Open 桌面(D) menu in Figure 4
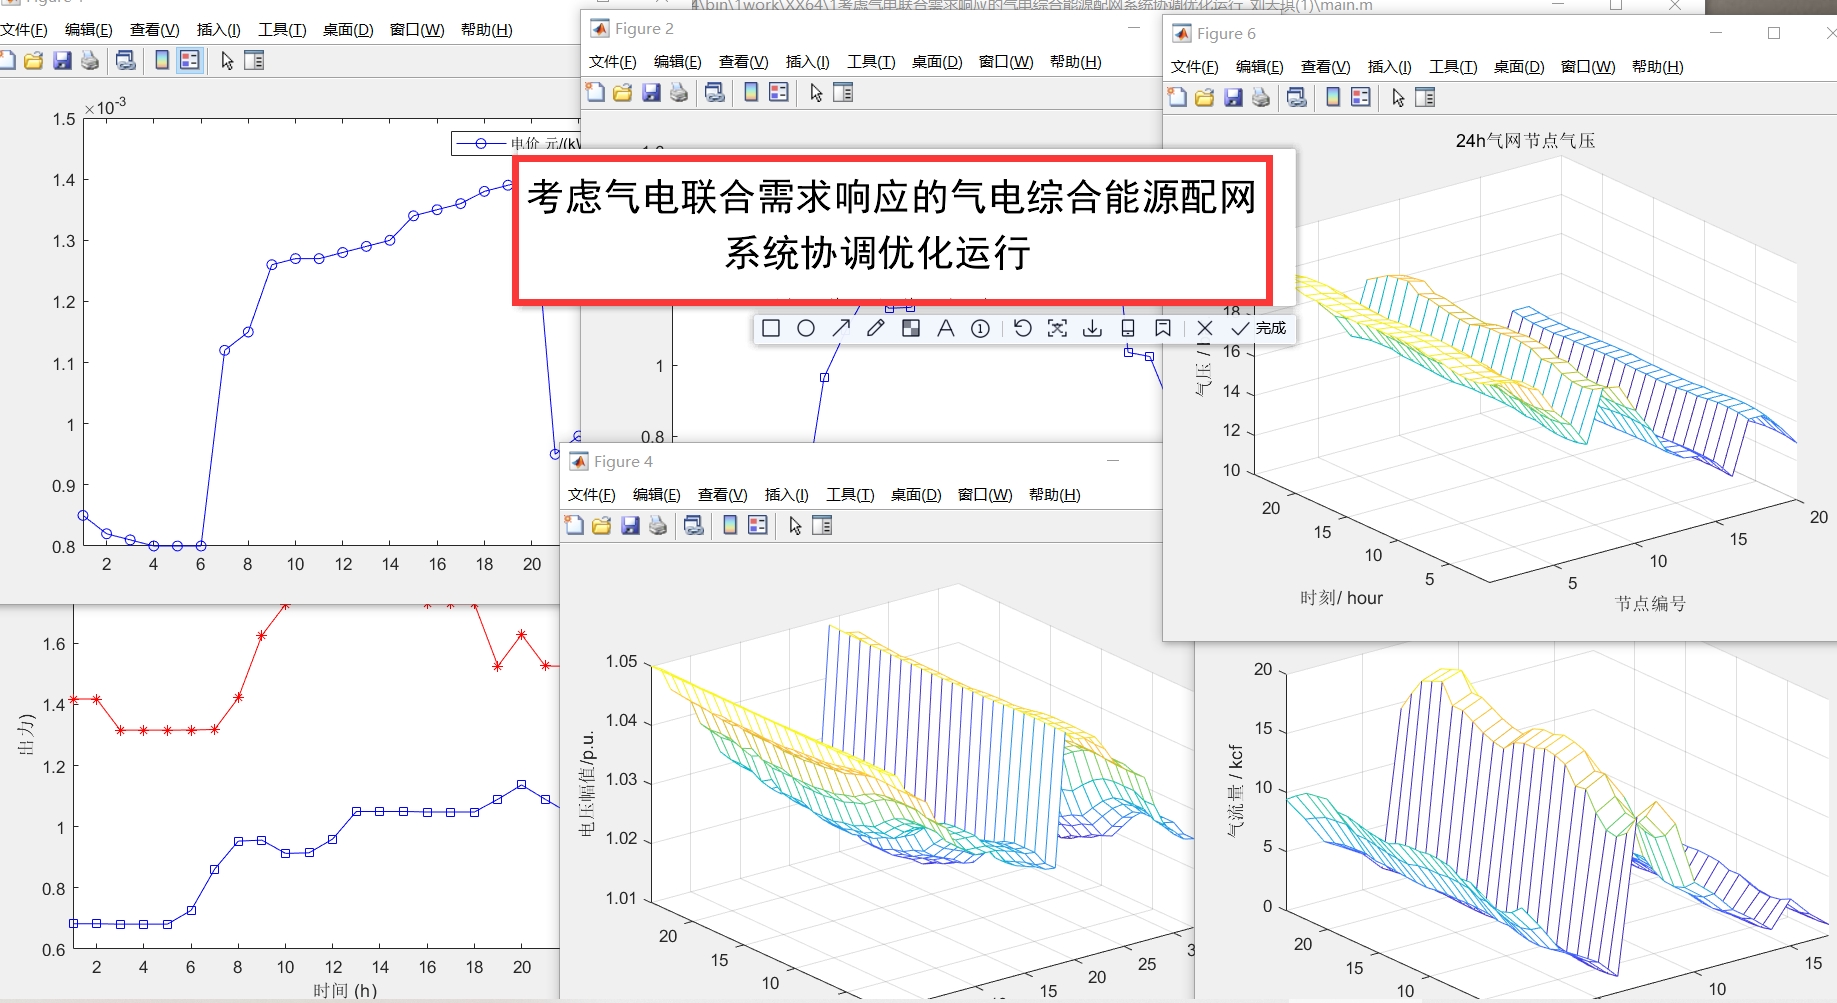The height and width of the screenshot is (1003, 1837). [916, 495]
